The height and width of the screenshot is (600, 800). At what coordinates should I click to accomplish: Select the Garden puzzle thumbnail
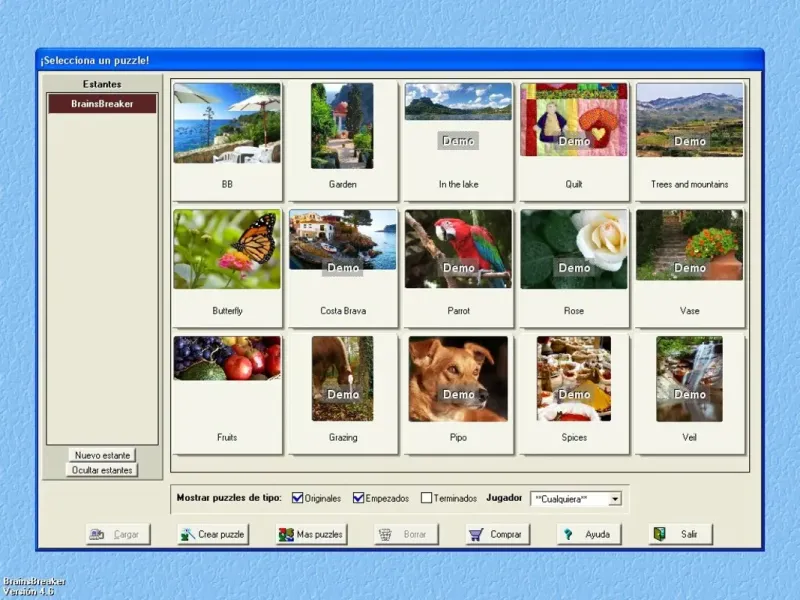tap(342, 126)
